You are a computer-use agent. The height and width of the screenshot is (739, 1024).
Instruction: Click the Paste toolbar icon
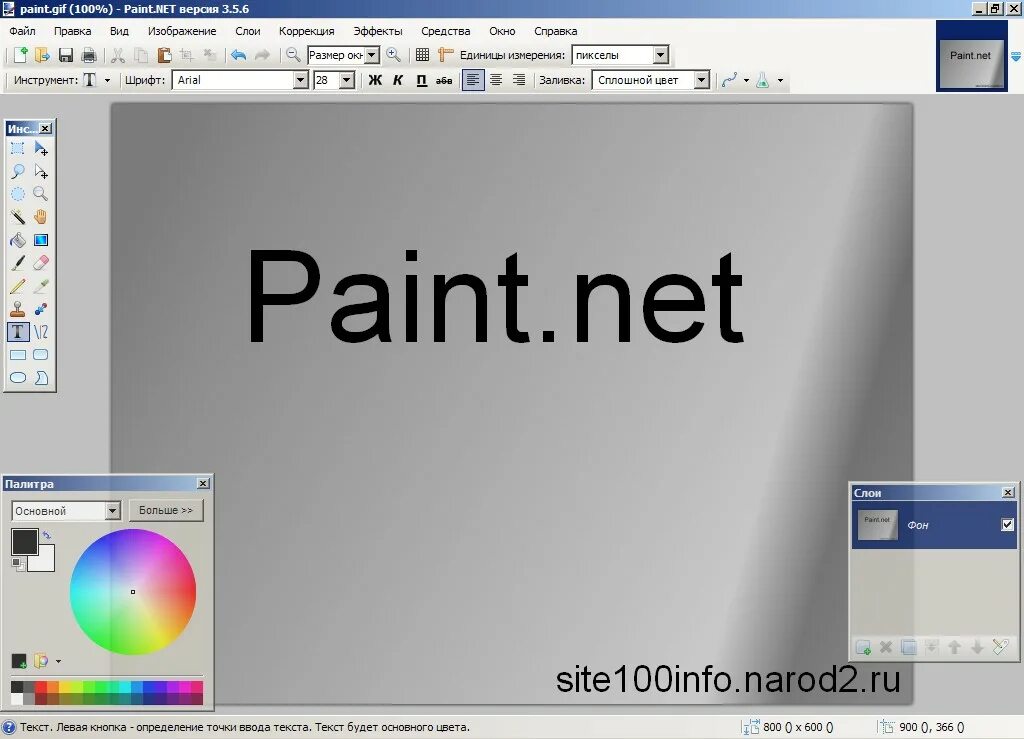point(165,55)
